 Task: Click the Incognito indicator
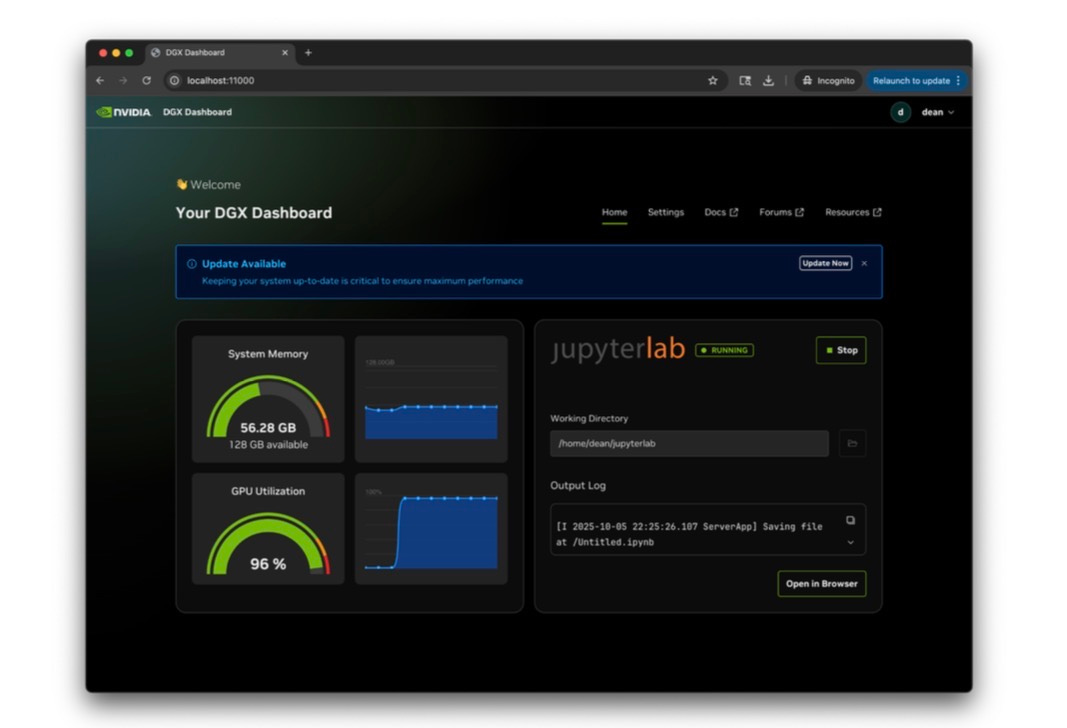(828, 80)
